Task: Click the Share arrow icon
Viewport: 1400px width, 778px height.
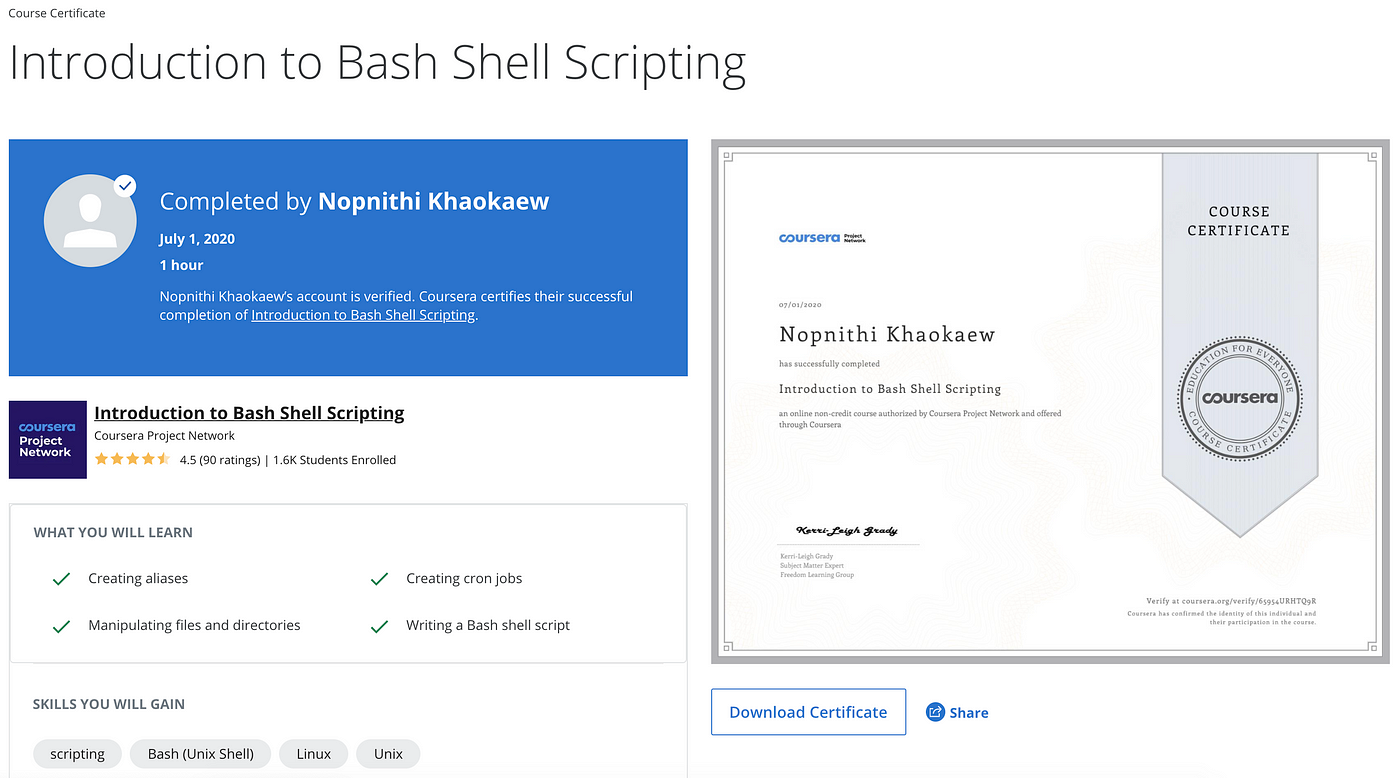Action: click(936, 712)
